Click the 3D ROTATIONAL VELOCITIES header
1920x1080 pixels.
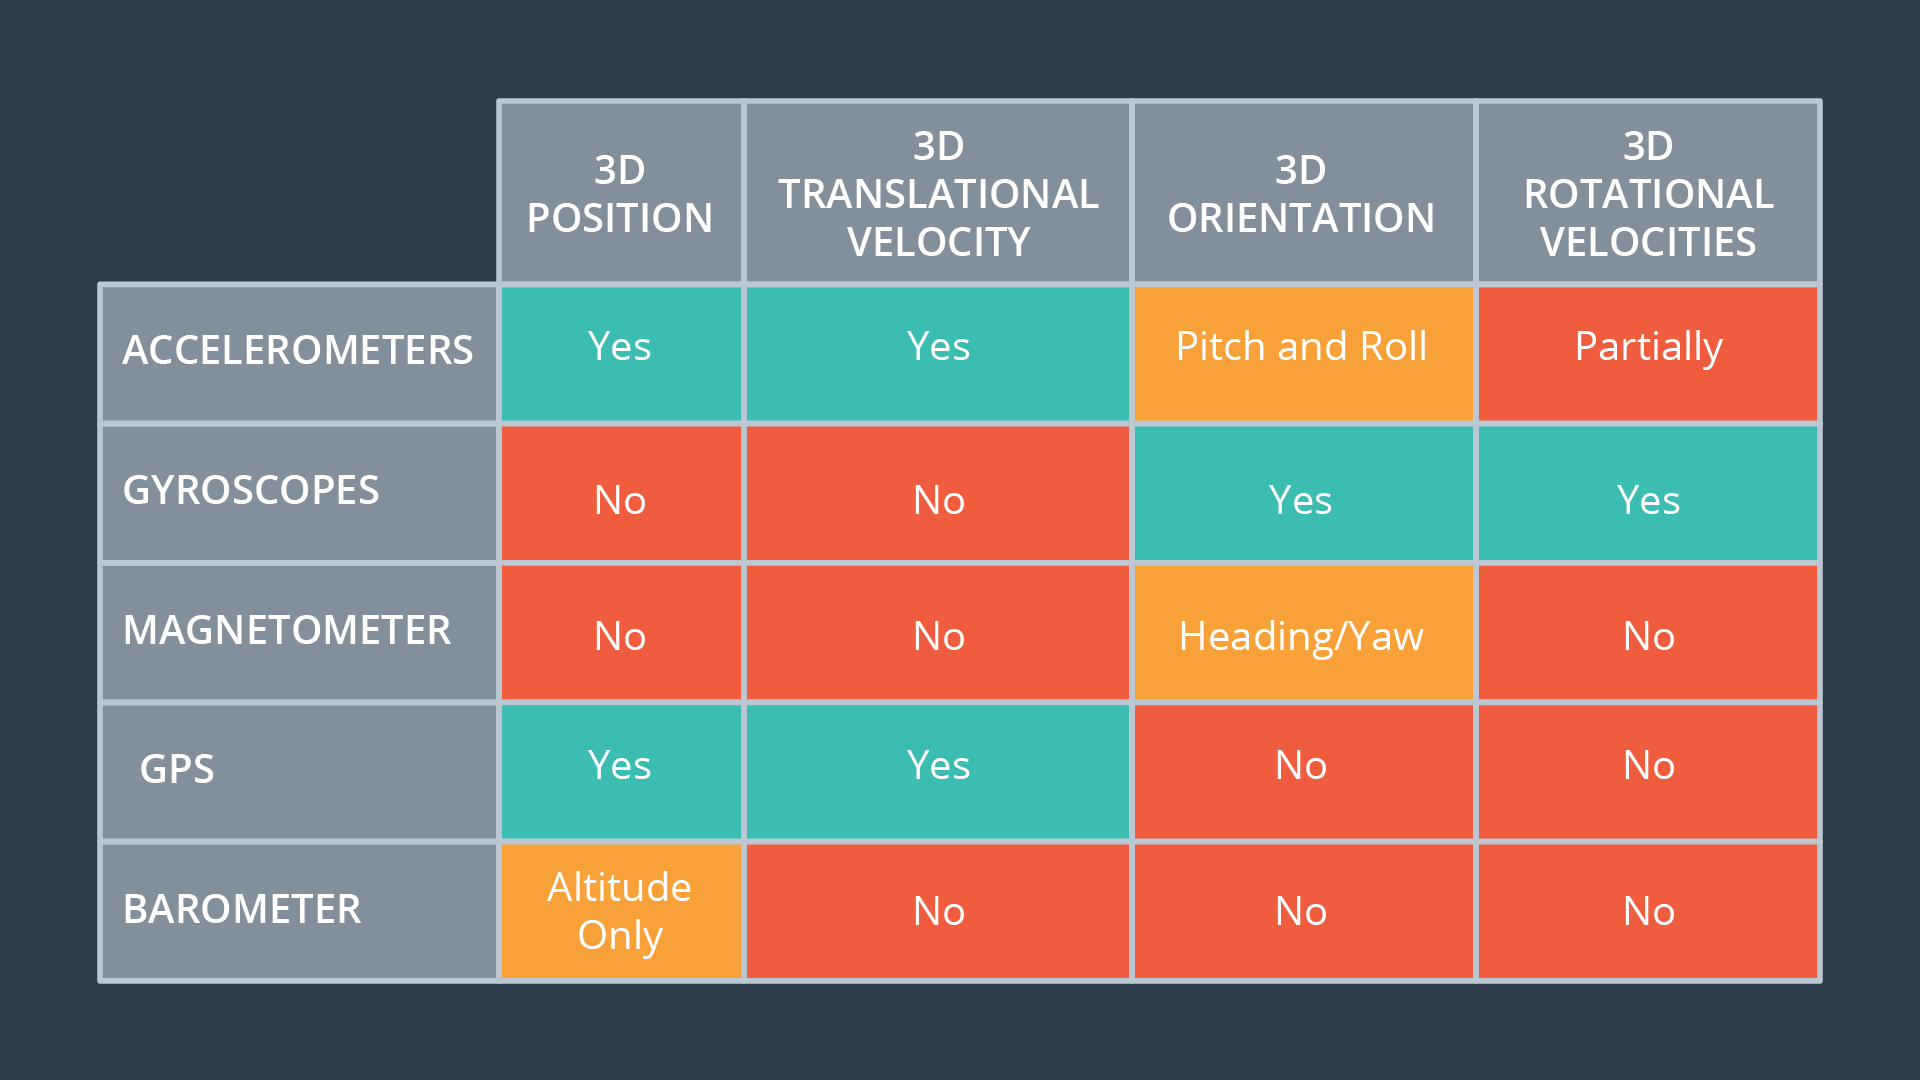(x=1648, y=193)
